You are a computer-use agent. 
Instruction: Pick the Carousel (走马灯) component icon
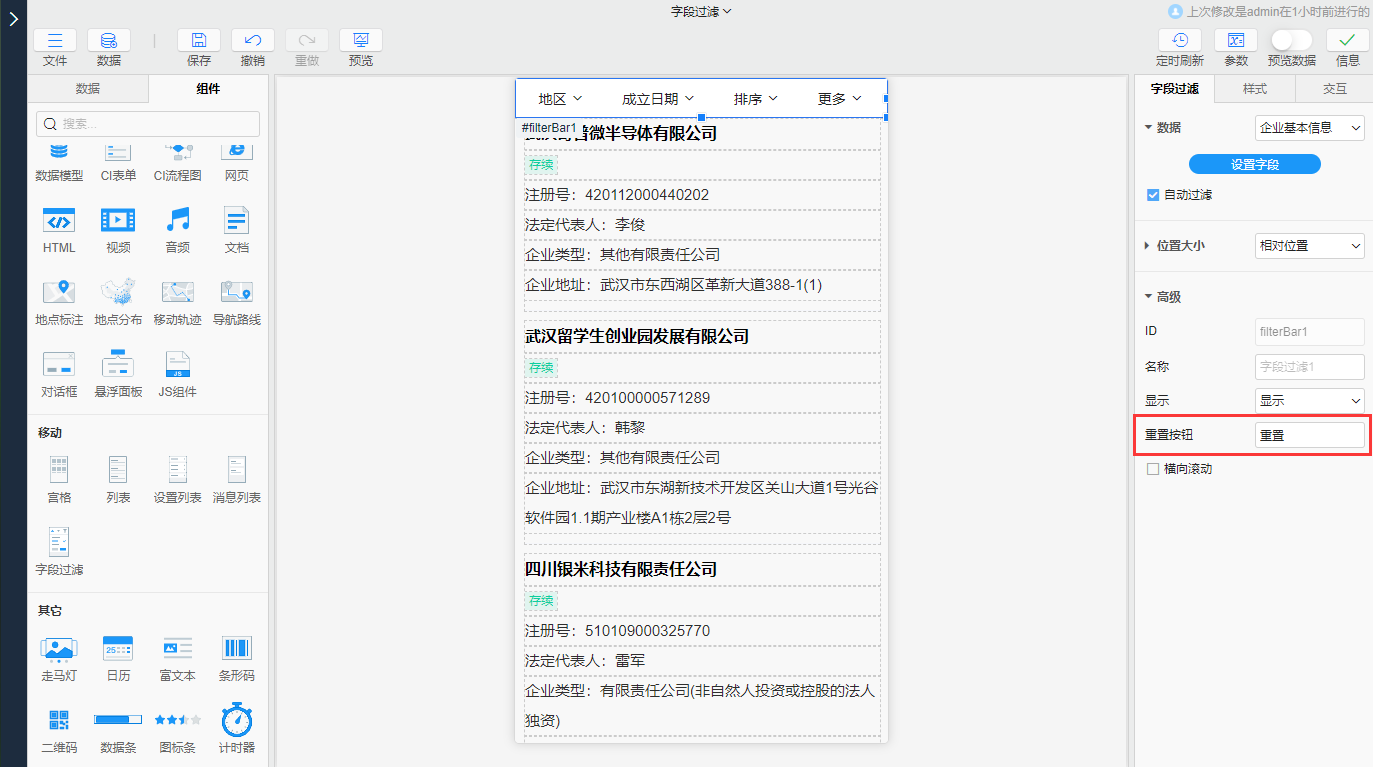tap(59, 648)
